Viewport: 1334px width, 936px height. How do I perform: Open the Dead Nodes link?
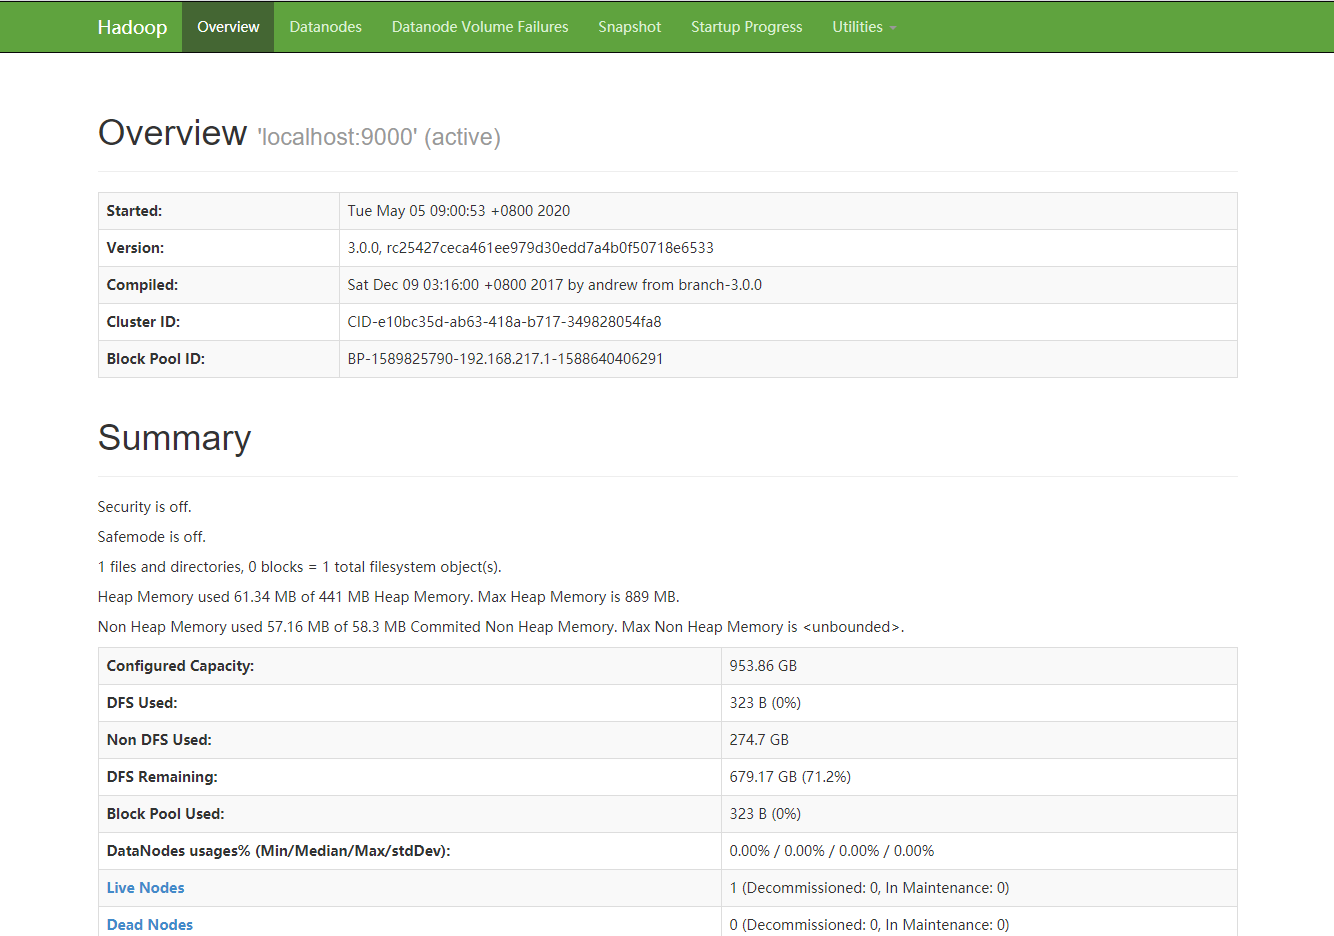coord(150,925)
